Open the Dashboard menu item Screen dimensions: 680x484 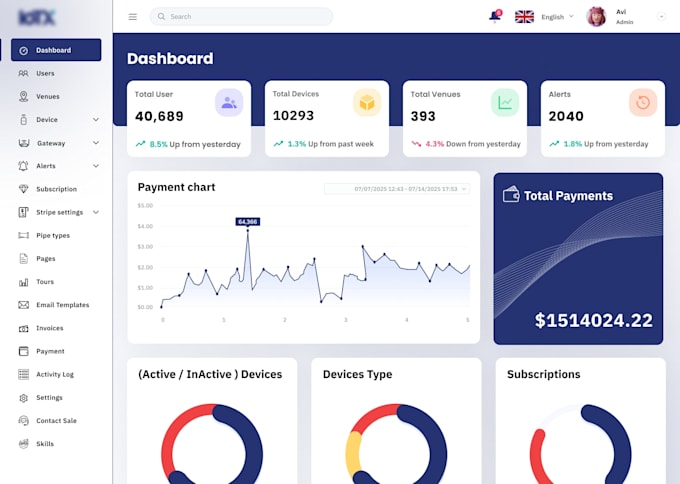point(56,50)
